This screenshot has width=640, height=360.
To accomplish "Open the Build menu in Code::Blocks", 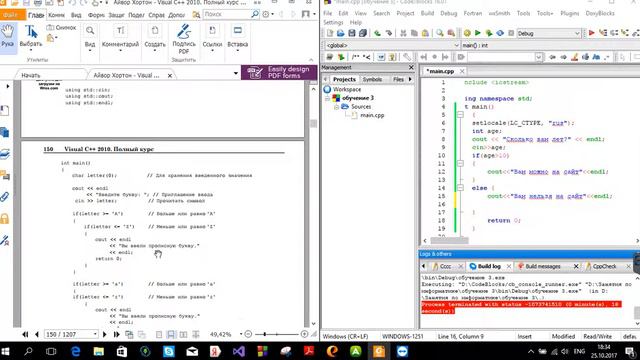I will (x=427, y=13).
